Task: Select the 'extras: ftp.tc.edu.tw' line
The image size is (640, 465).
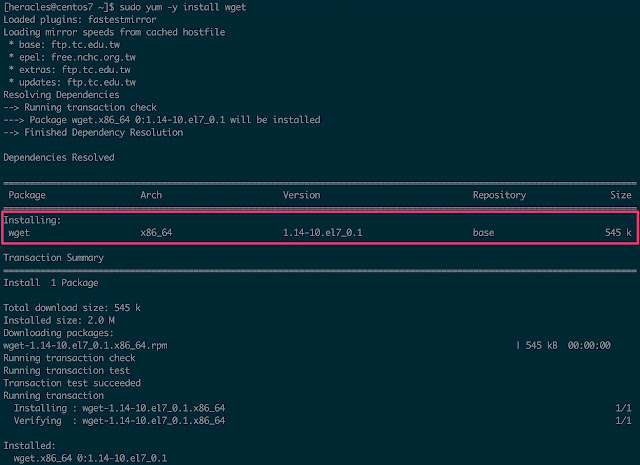Action: click(x=70, y=69)
